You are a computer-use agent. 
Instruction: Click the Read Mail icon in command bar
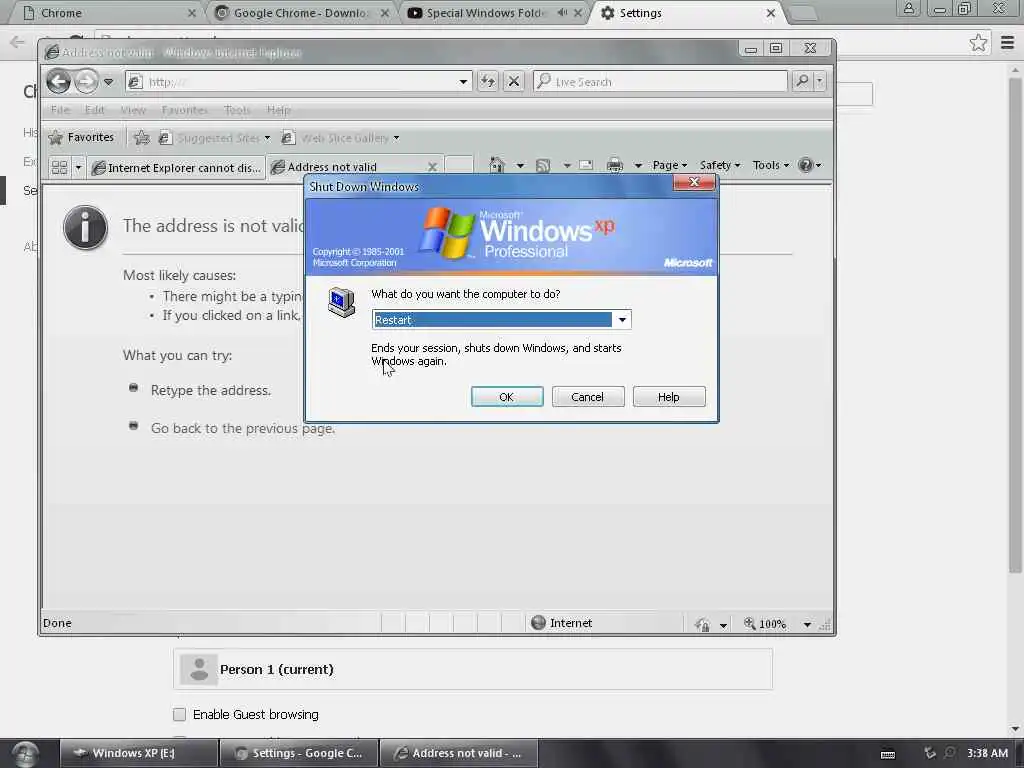pyautogui.click(x=586, y=165)
